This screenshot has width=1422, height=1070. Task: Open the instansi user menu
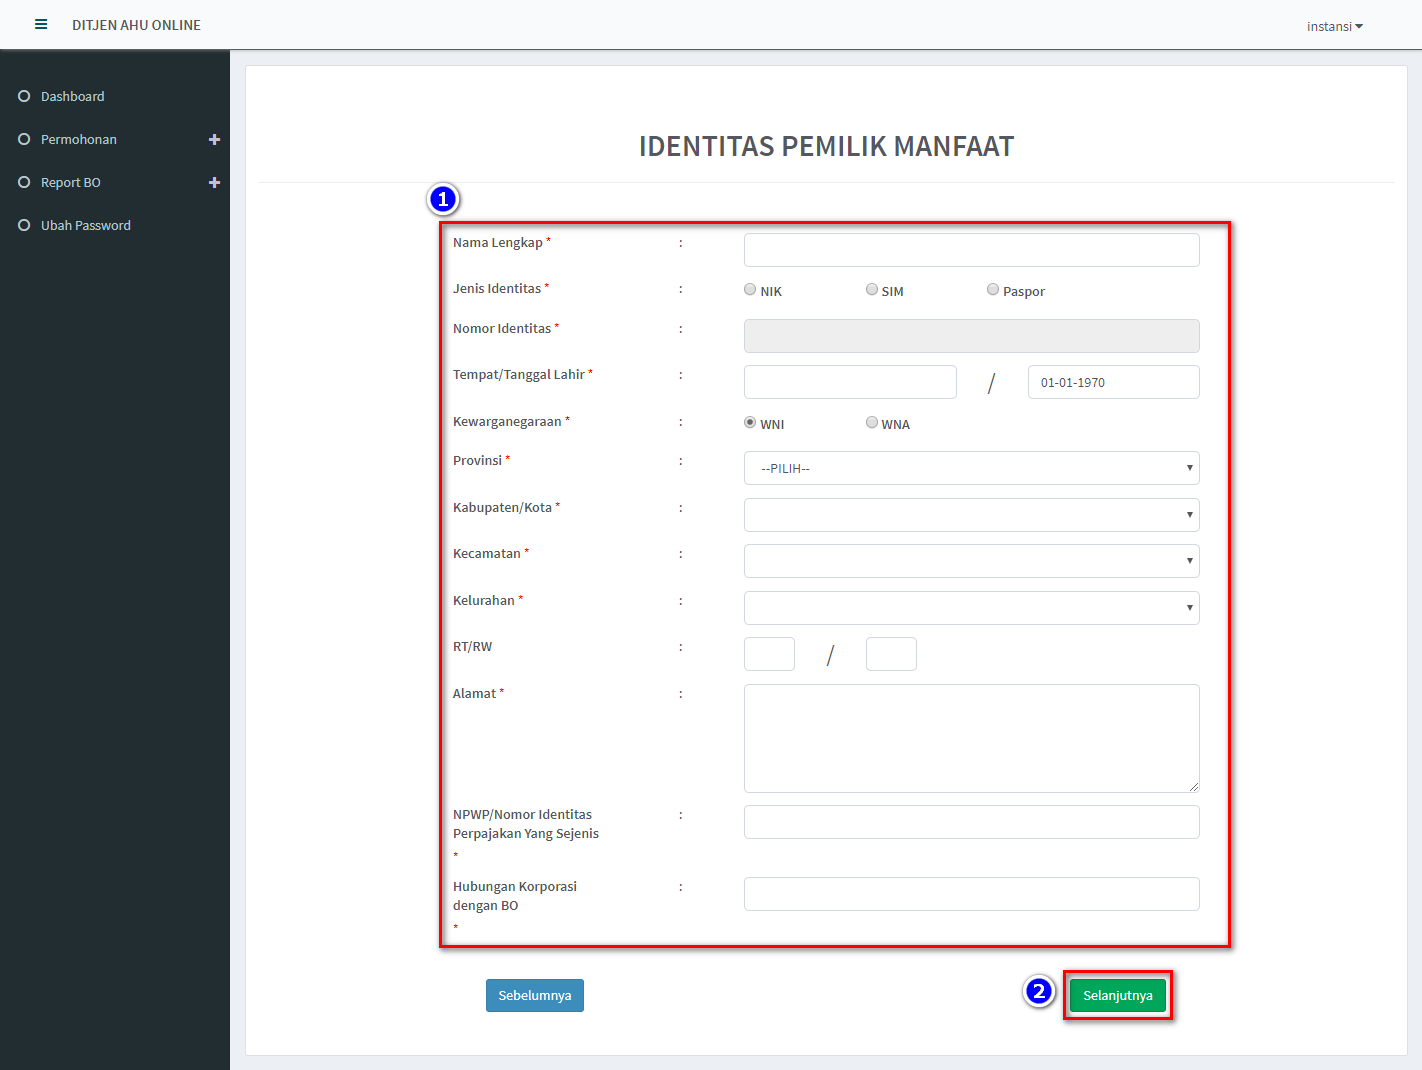[x=1334, y=26]
